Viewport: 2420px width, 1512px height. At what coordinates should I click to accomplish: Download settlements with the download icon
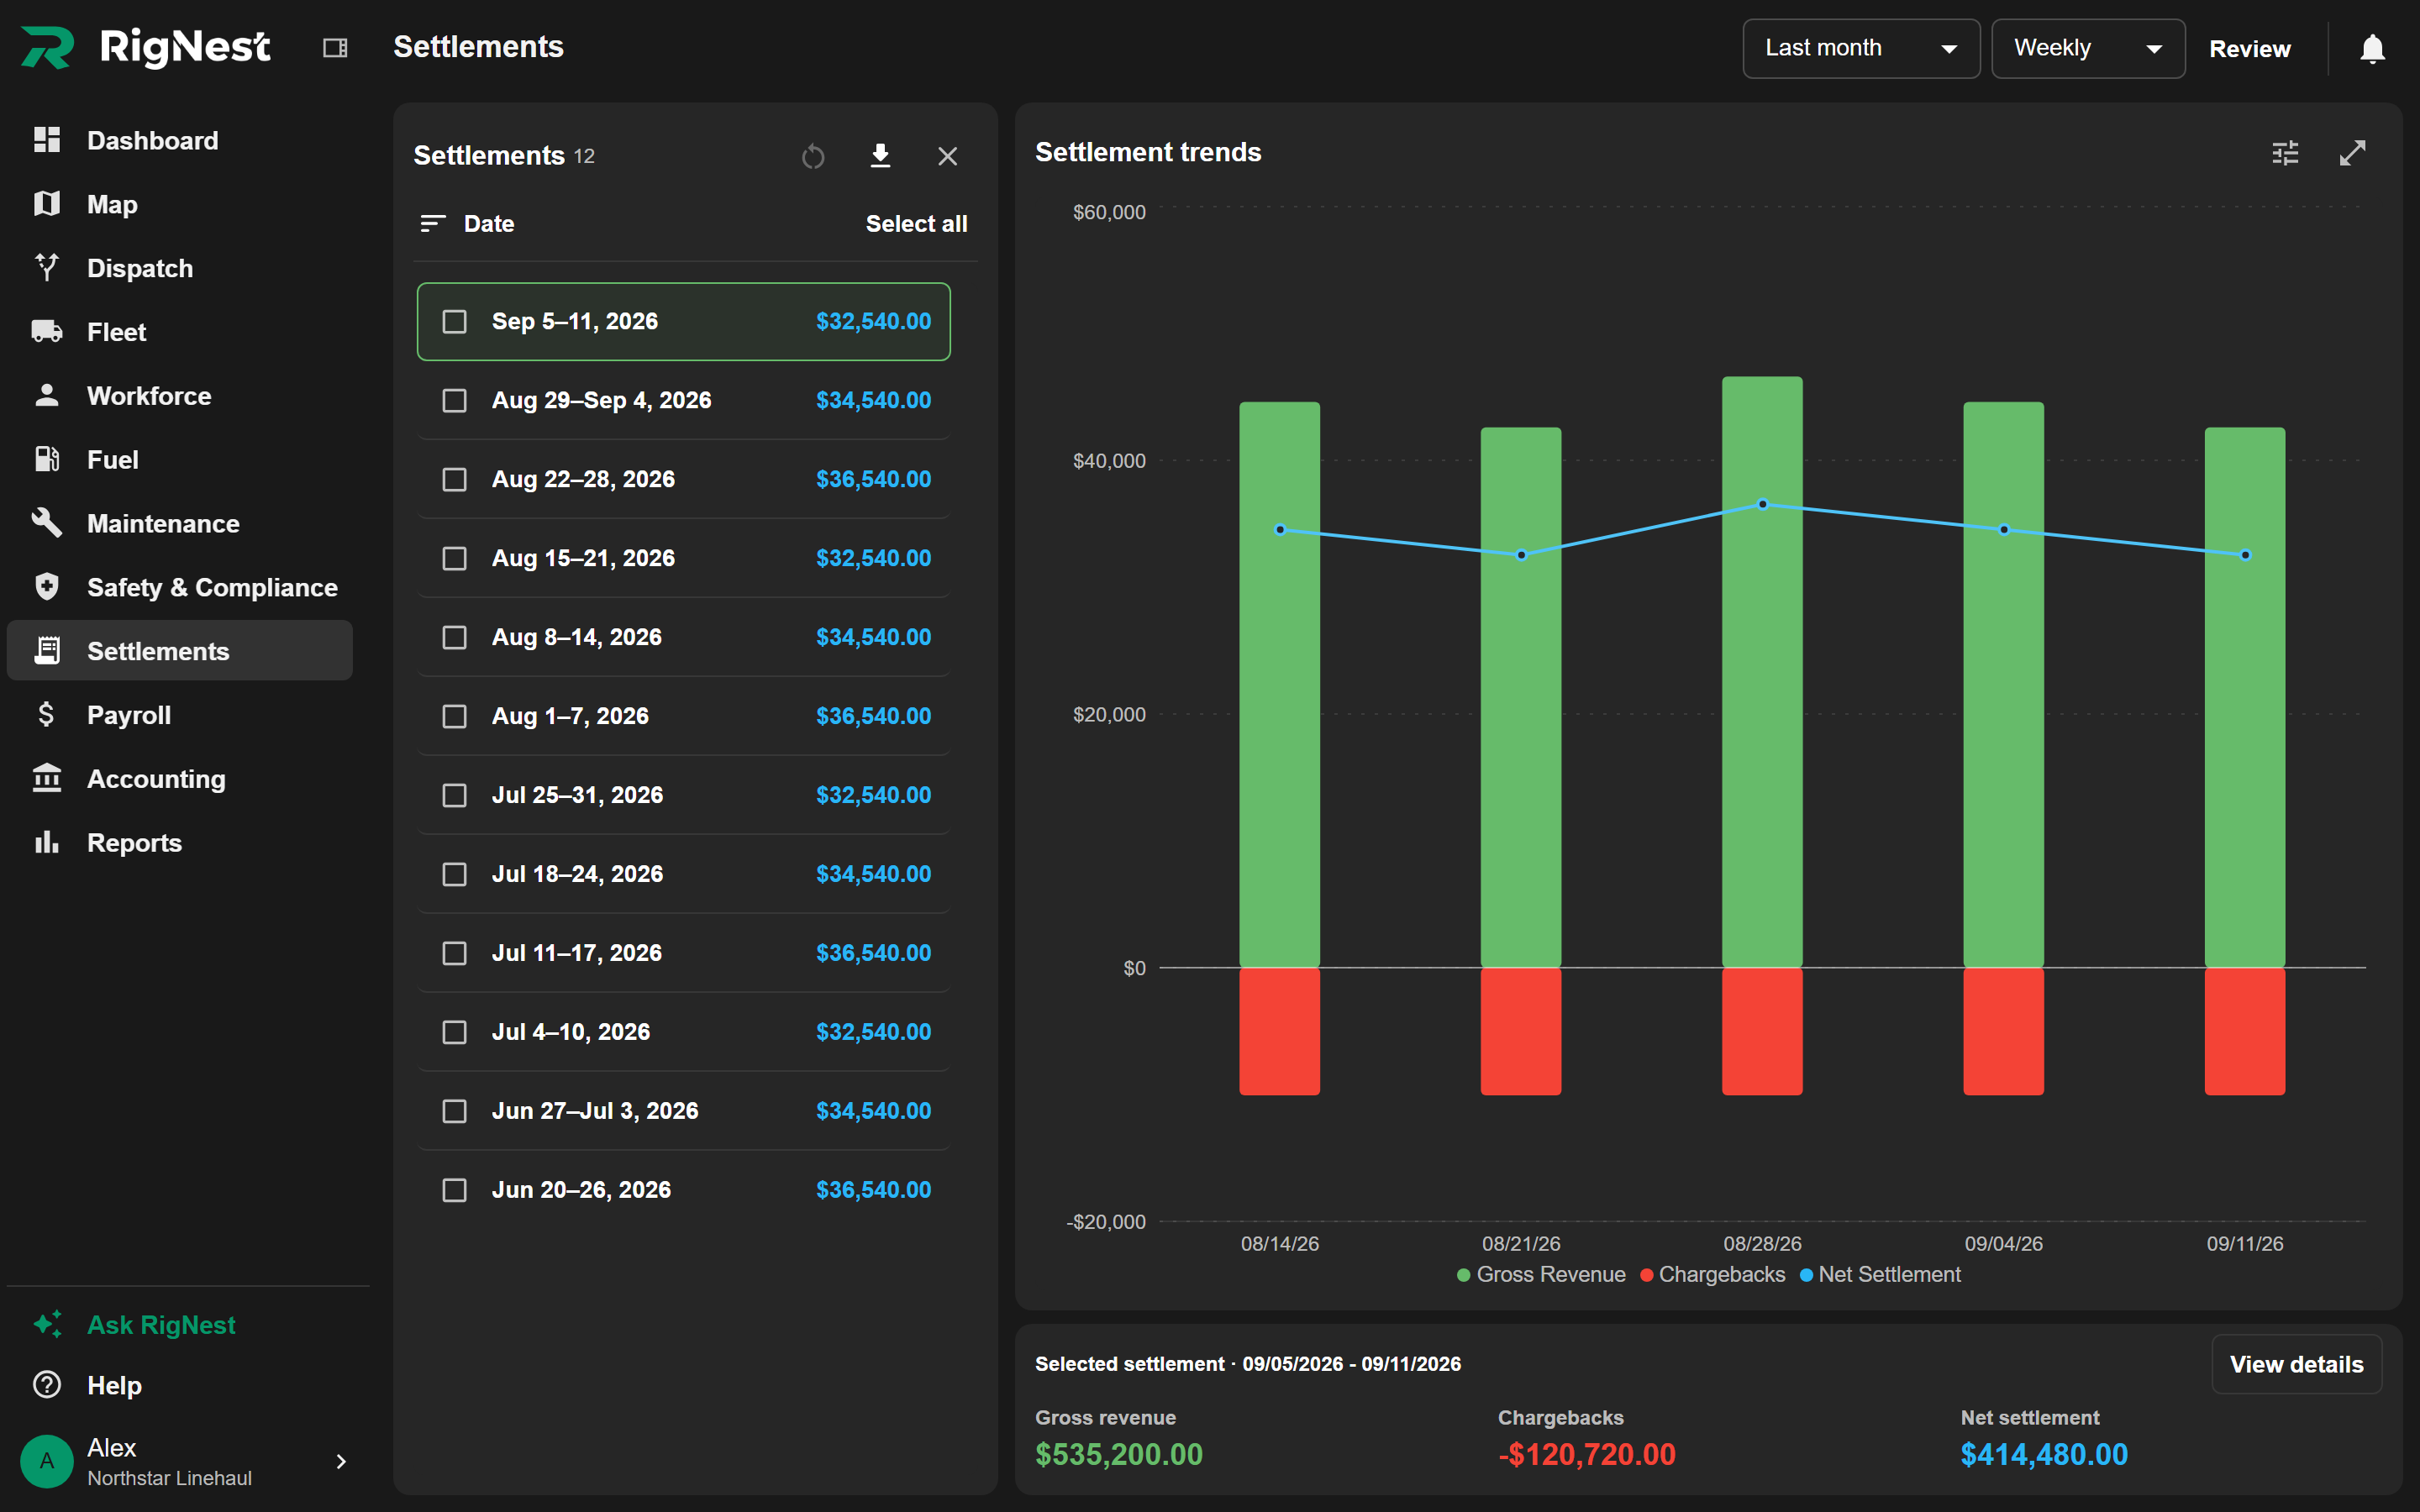pos(880,156)
